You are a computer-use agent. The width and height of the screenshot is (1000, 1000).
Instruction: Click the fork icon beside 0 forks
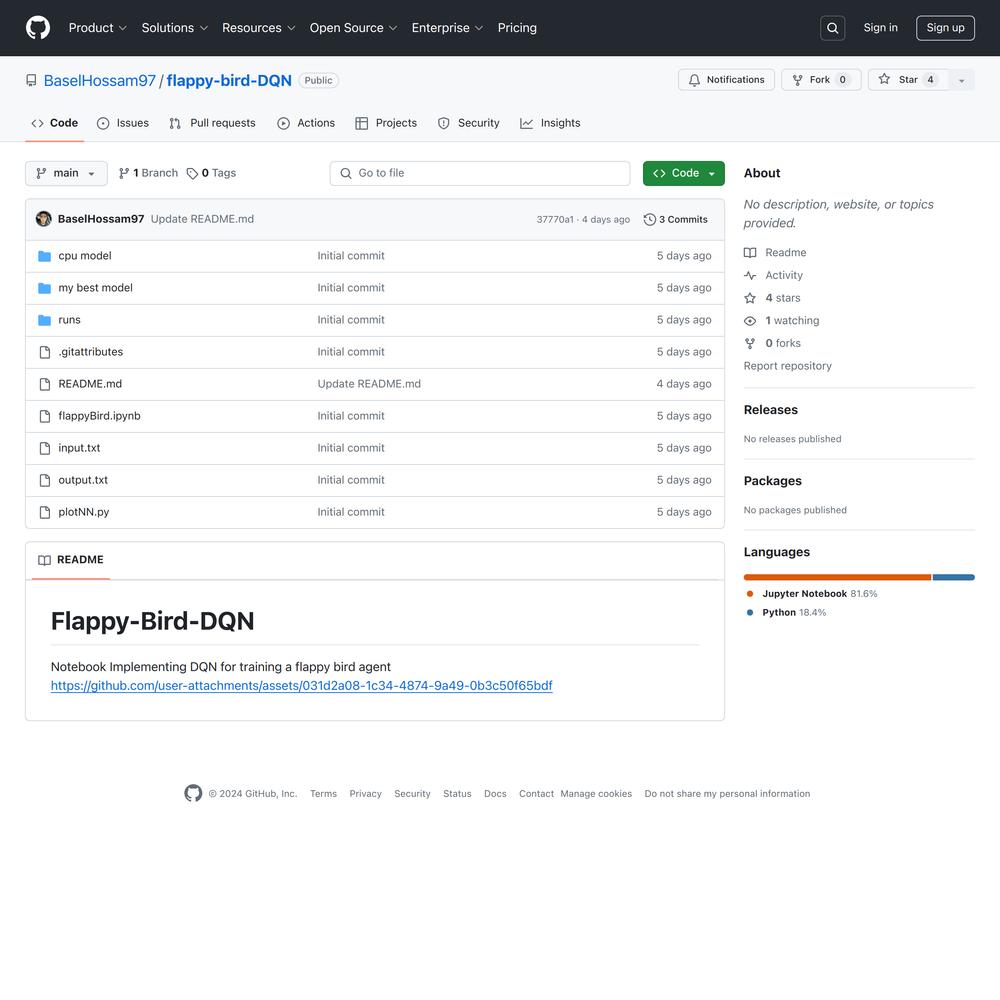(x=750, y=343)
